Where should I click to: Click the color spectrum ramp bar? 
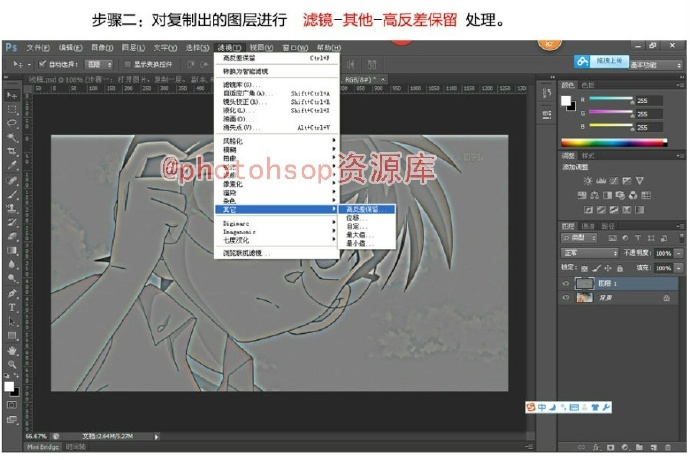point(614,142)
